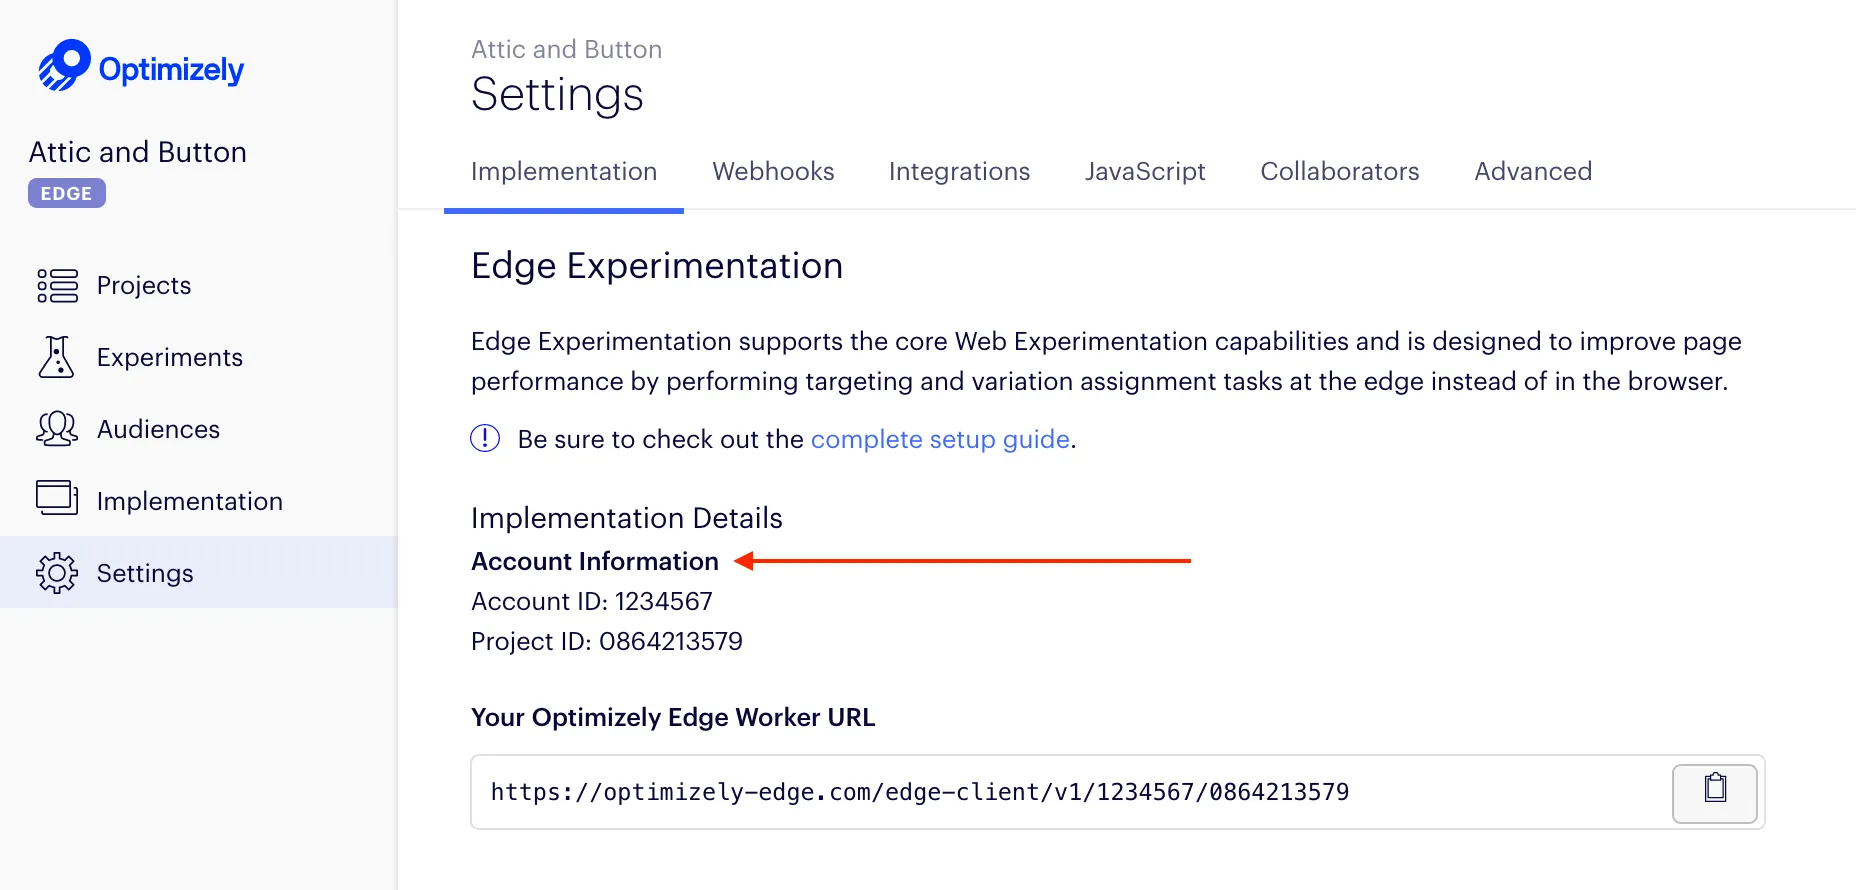Open the Advanced tab

pyautogui.click(x=1533, y=171)
